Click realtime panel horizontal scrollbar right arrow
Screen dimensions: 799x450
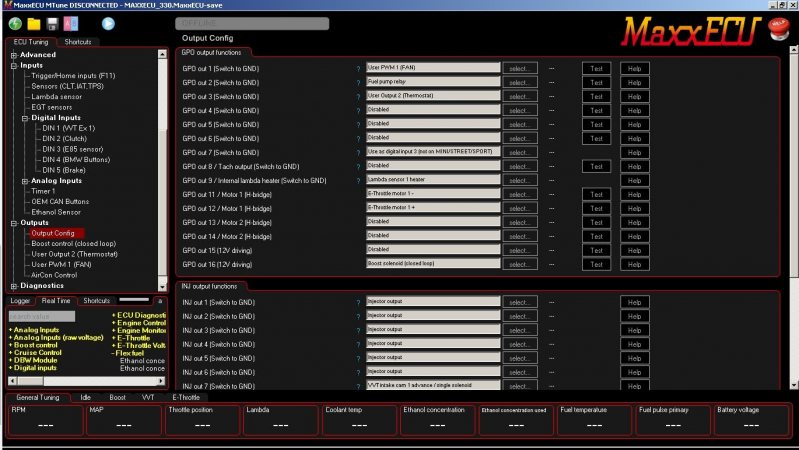pyautogui.click(x=161, y=381)
